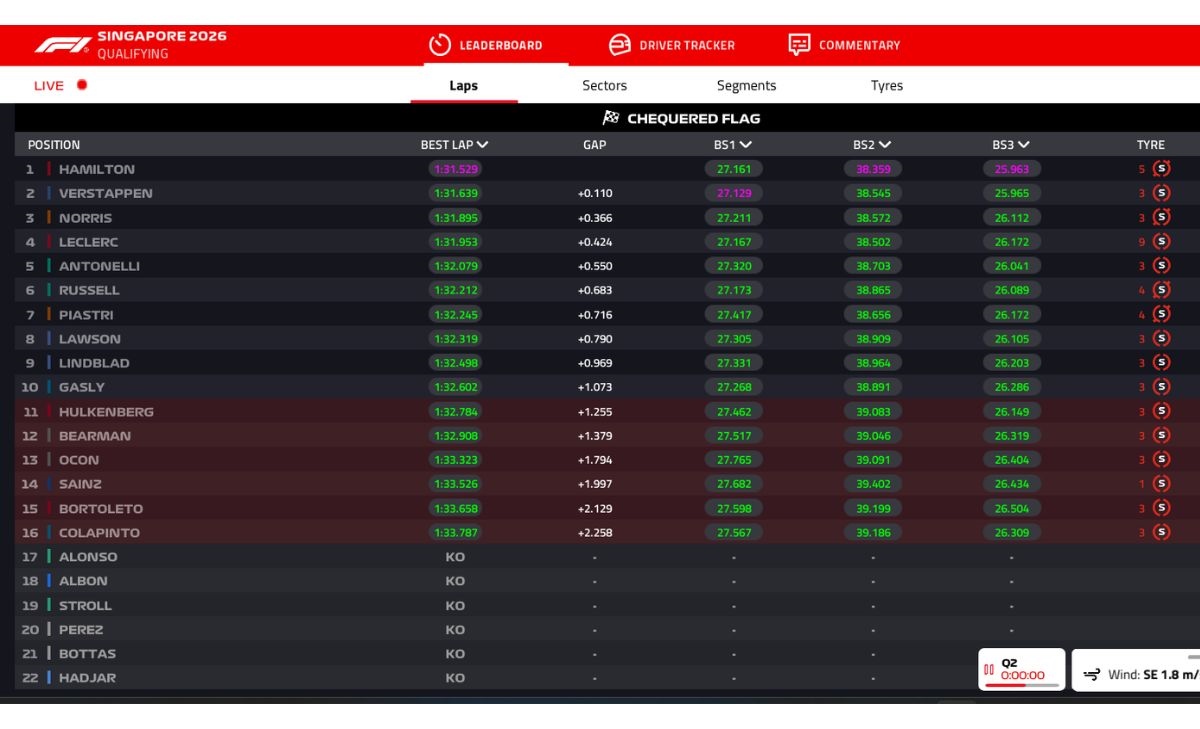The width and height of the screenshot is (1200, 729).
Task: Click Hulkenberg's best lap 1:32.784
Action: [455, 412]
